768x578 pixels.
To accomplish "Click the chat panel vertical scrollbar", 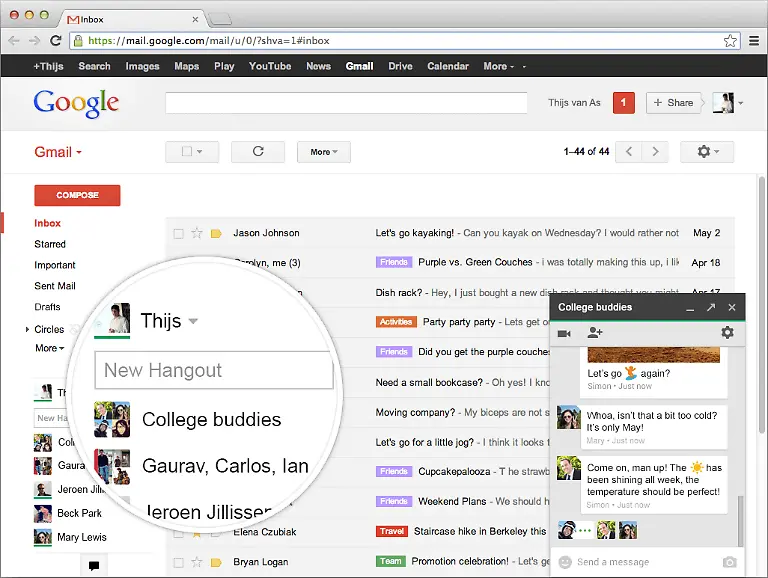I will pyautogui.click(x=741, y=520).
